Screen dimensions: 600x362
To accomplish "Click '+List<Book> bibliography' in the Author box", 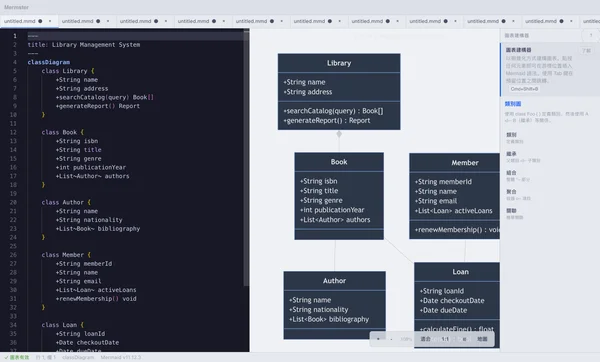I will tap(329, 319).
